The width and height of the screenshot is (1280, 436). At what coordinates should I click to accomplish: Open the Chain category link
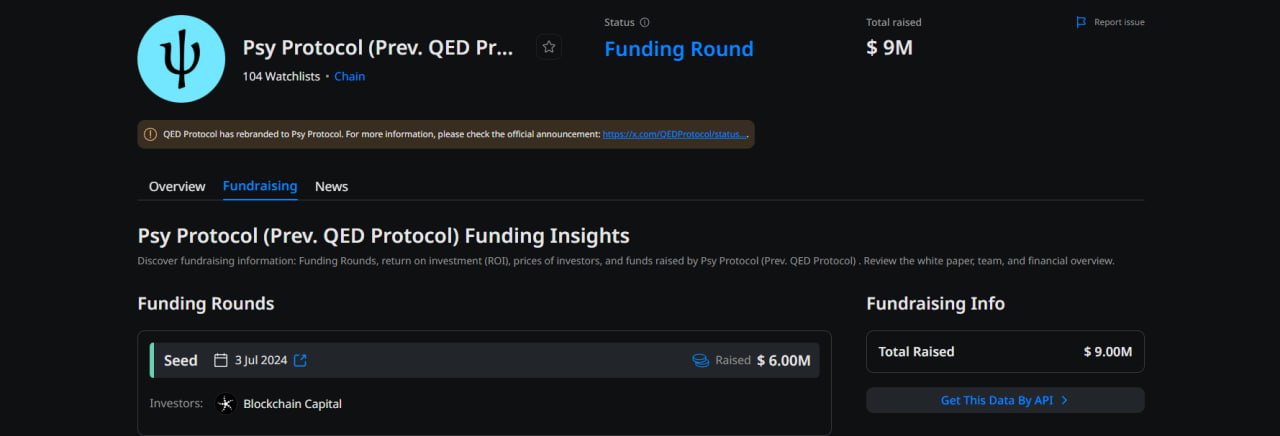tap(349, 76)
